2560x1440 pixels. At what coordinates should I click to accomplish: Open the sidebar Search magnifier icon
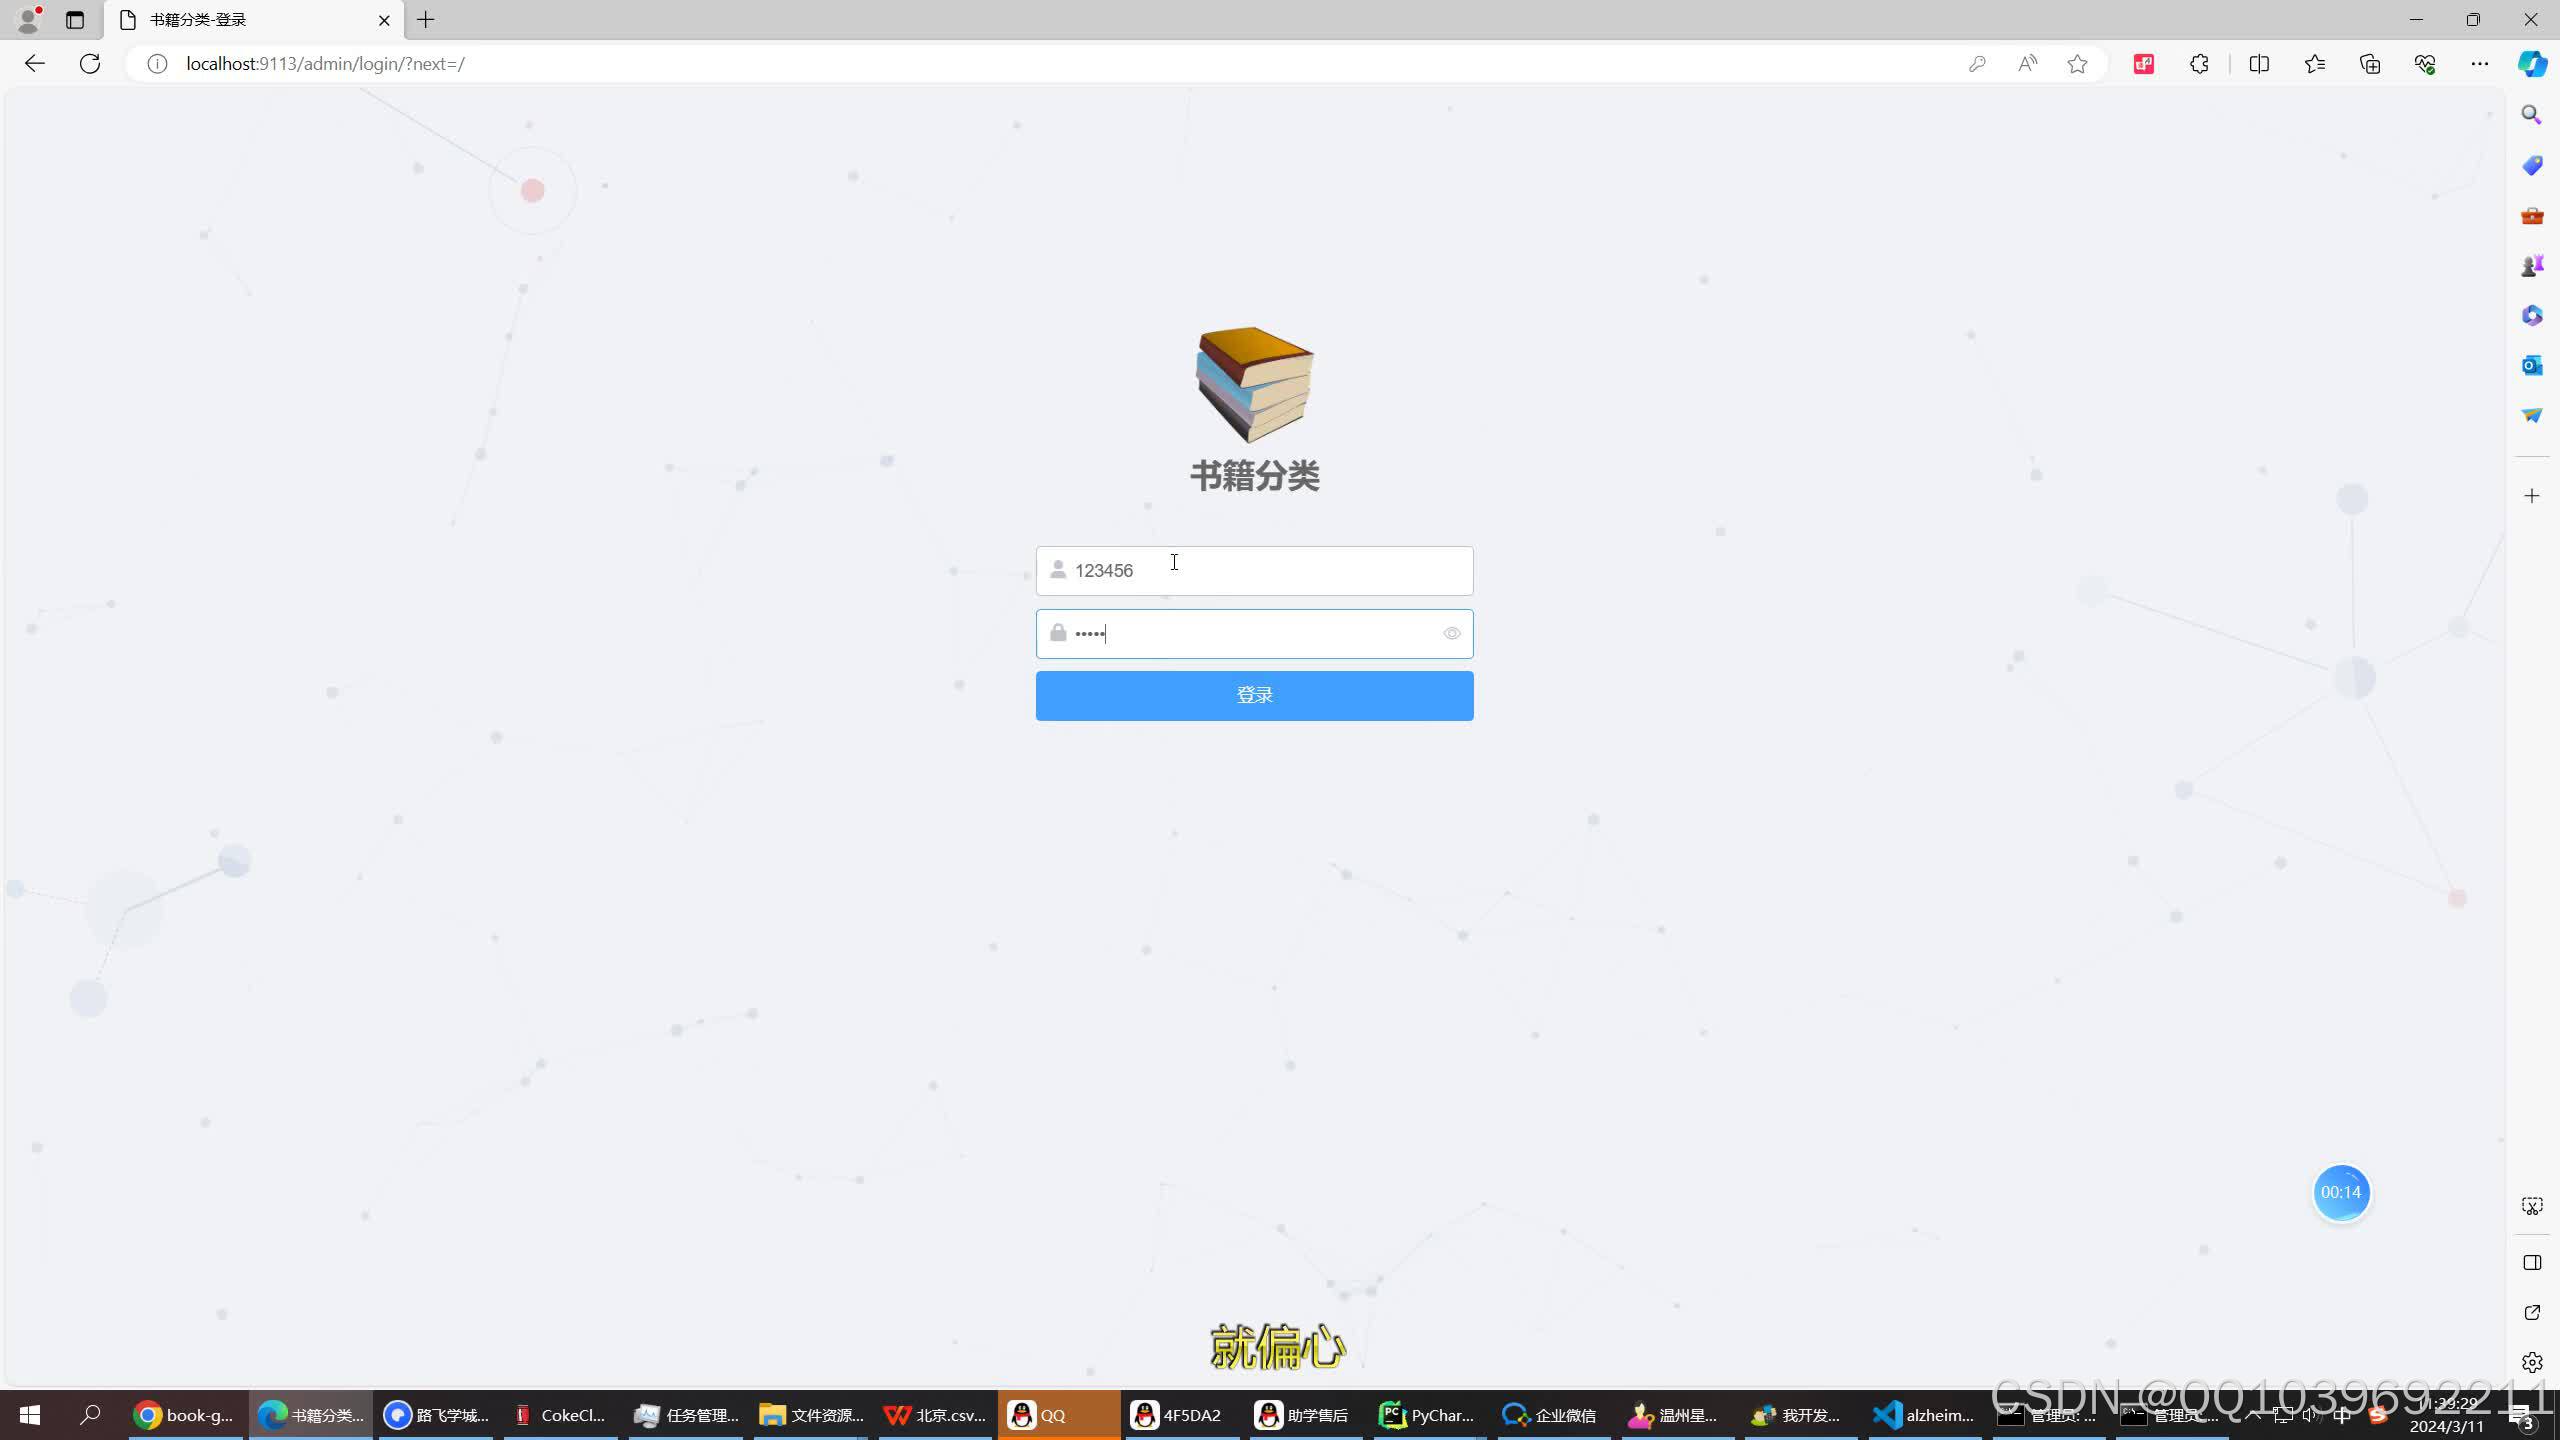click(x=2532, y=115)
